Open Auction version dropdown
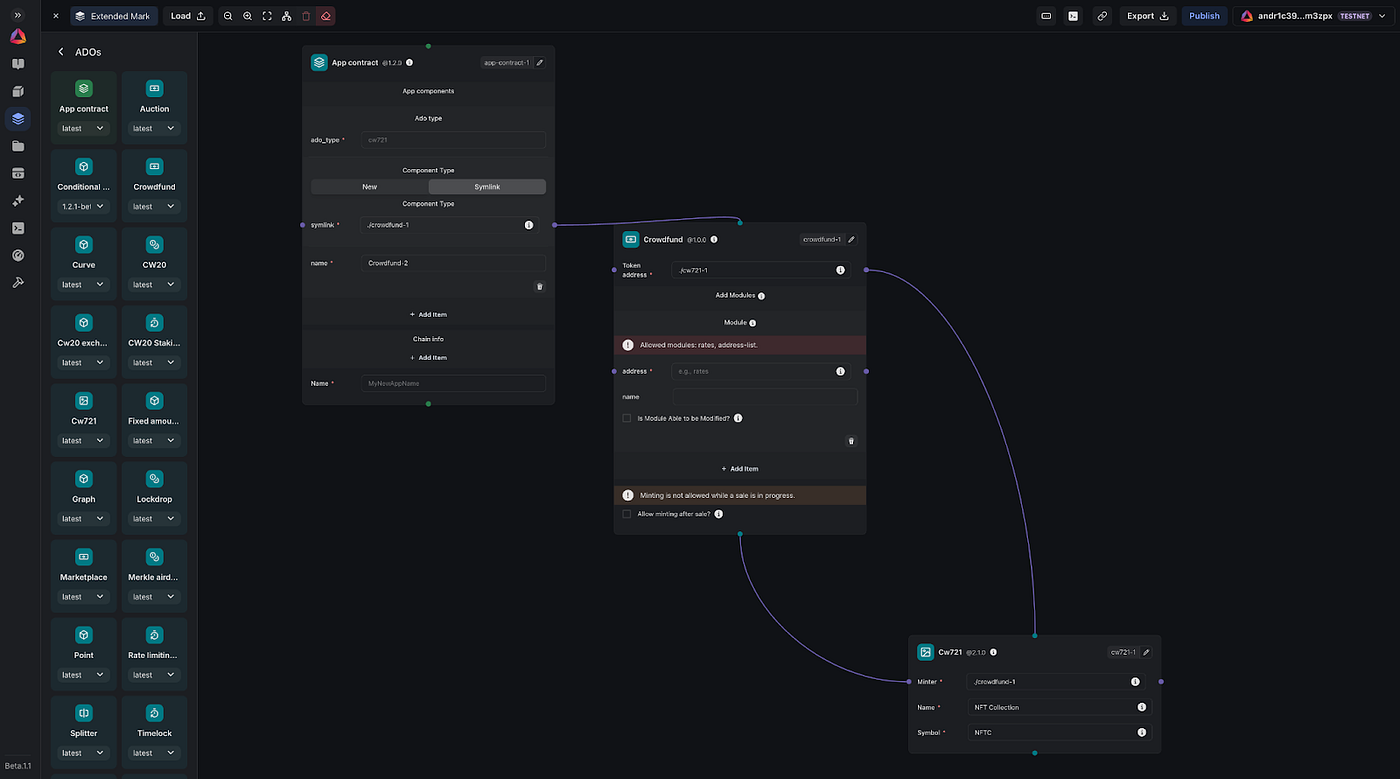This screenshot has width=1400, height=779. [x=154, y=128]
